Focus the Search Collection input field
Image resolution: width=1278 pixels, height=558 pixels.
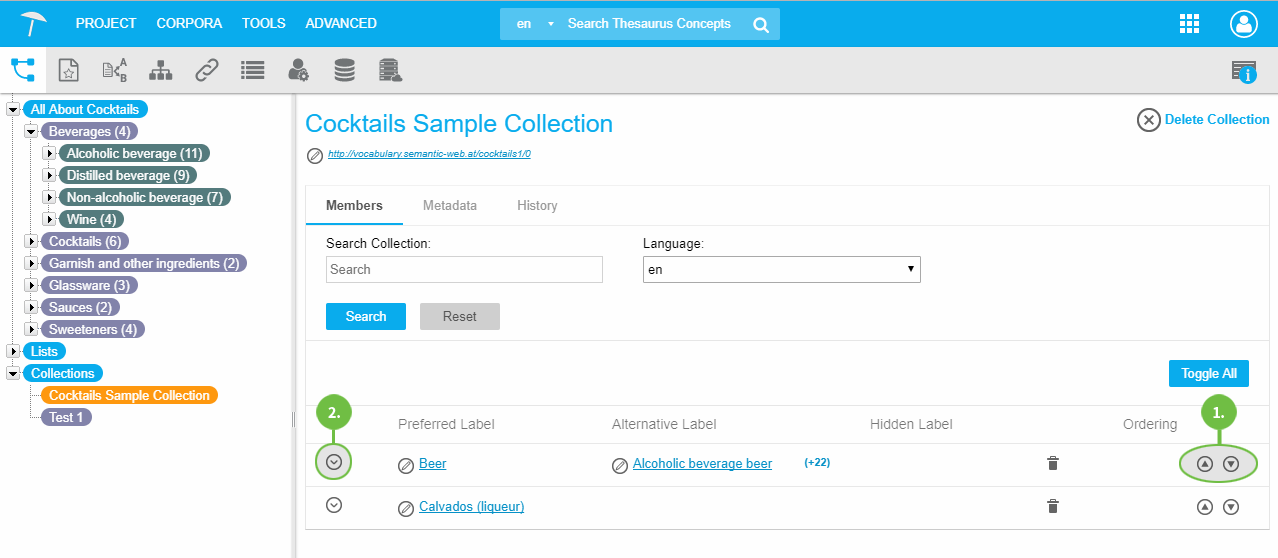click(464, 270)
